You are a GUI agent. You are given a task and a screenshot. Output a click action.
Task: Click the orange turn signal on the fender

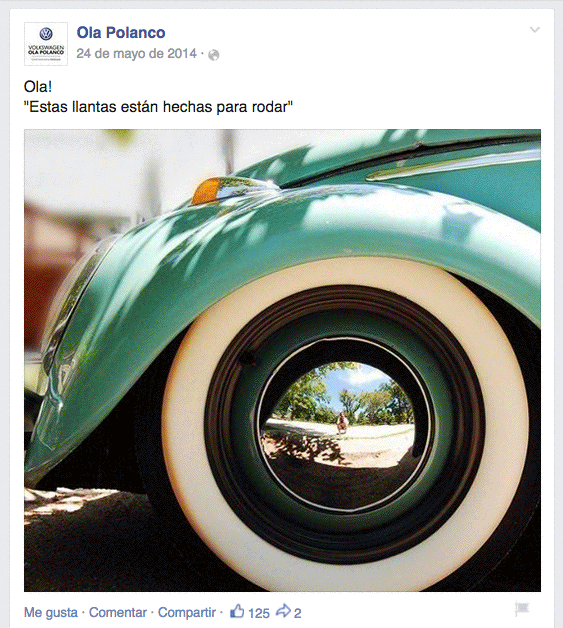[x=208, y=190]
